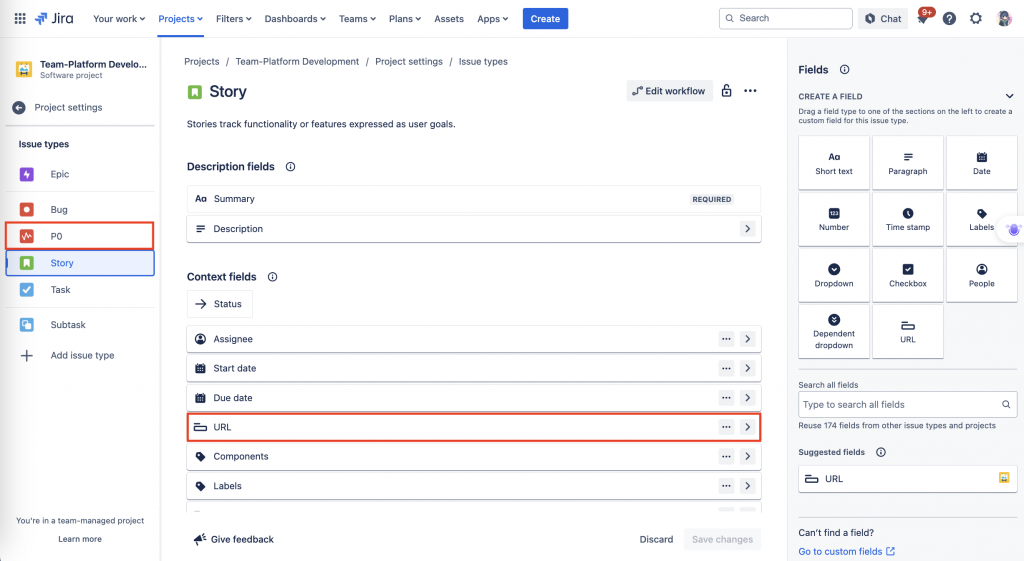This screenshot has height=561, width=1024.
Task: Open the URL field more options
Action: [726, 427]
